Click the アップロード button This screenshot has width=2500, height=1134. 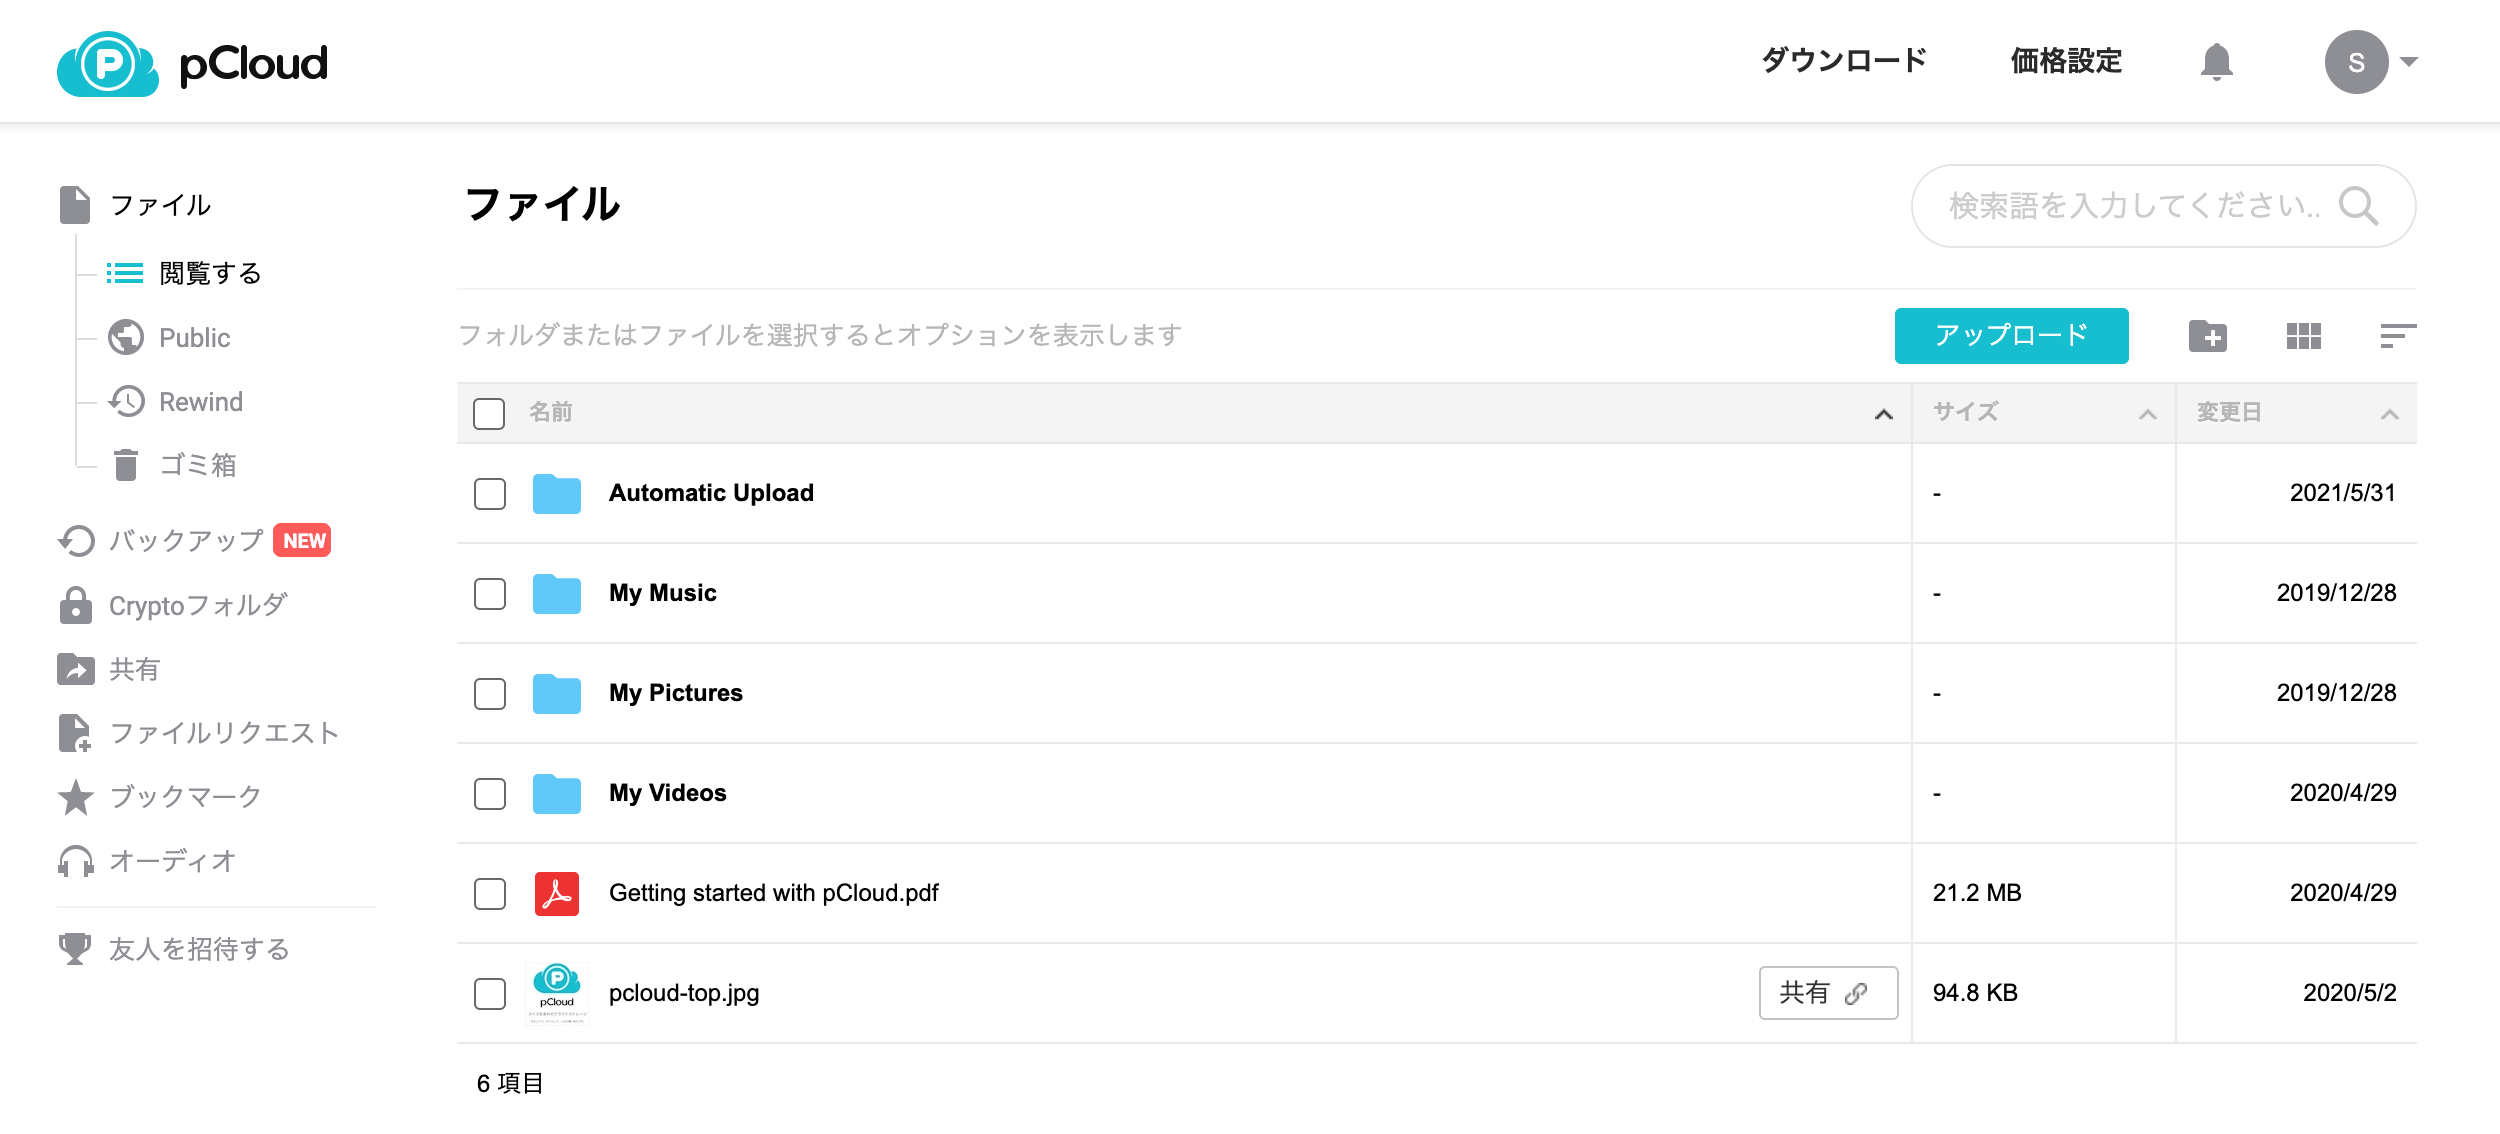pos(2011,336)
